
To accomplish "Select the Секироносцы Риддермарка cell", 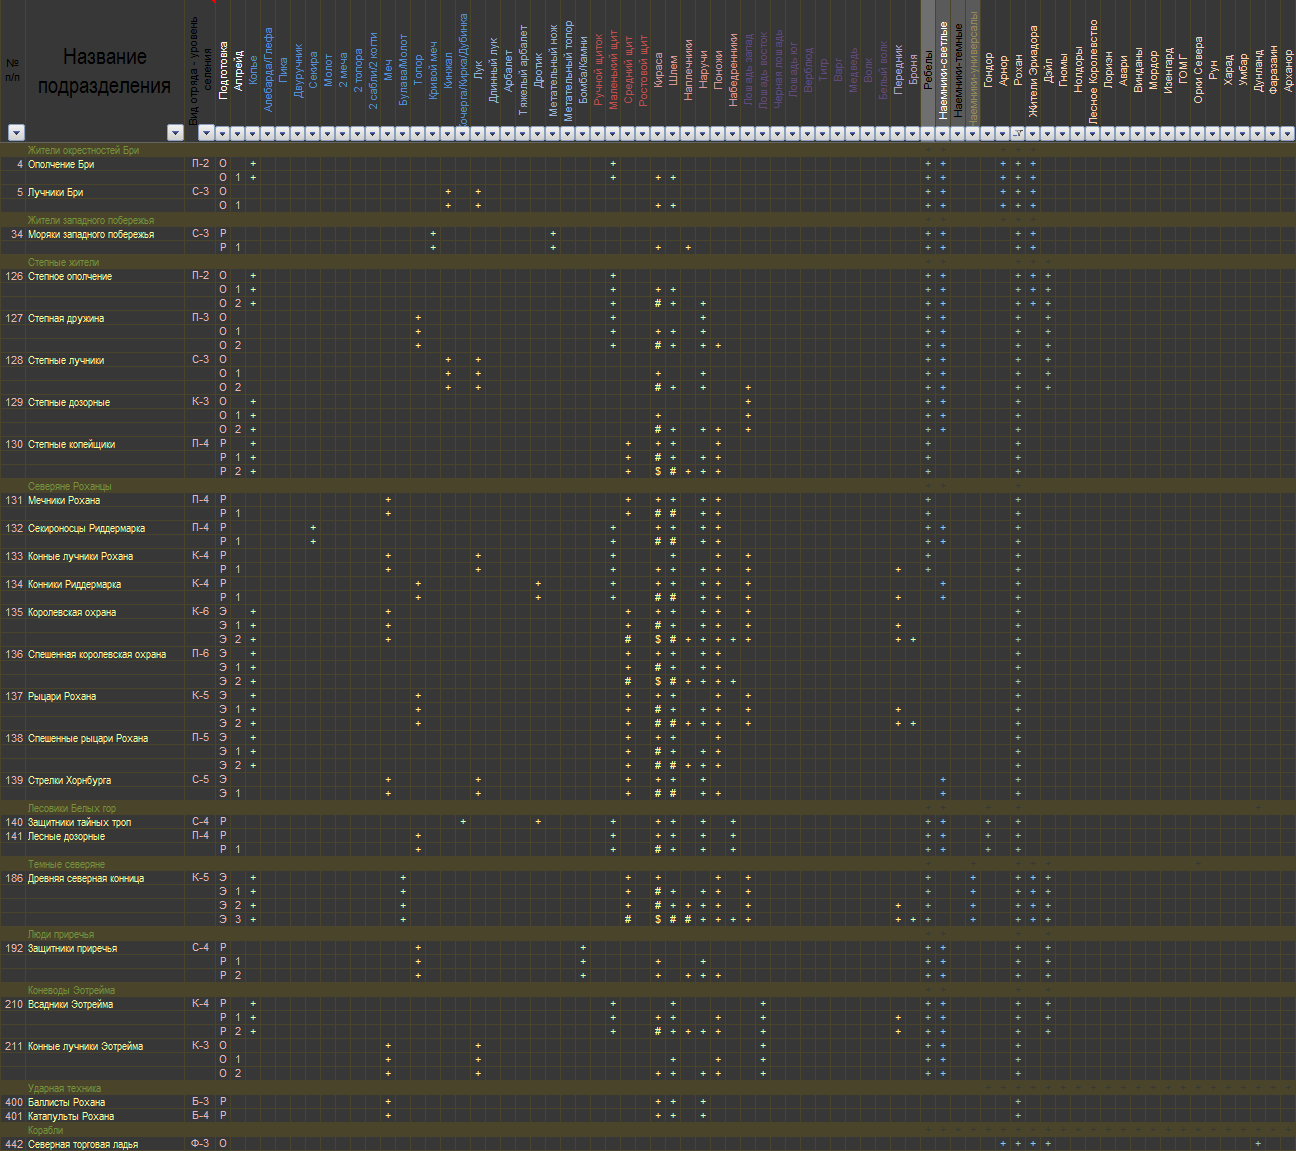I will [104, 528].
